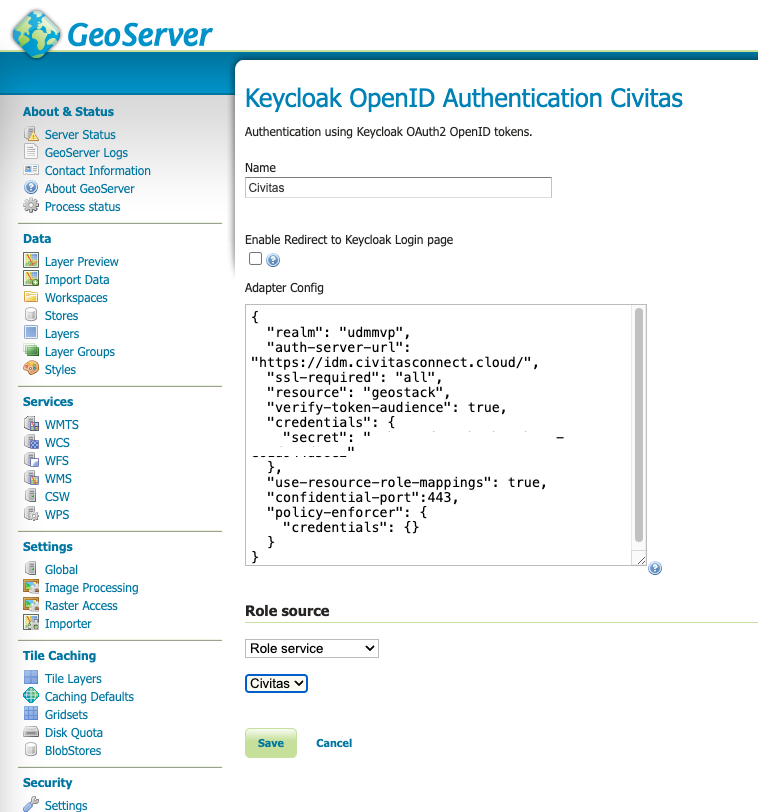
Task: Click inside the Adapter Config textarea
Action: [438, 435]
